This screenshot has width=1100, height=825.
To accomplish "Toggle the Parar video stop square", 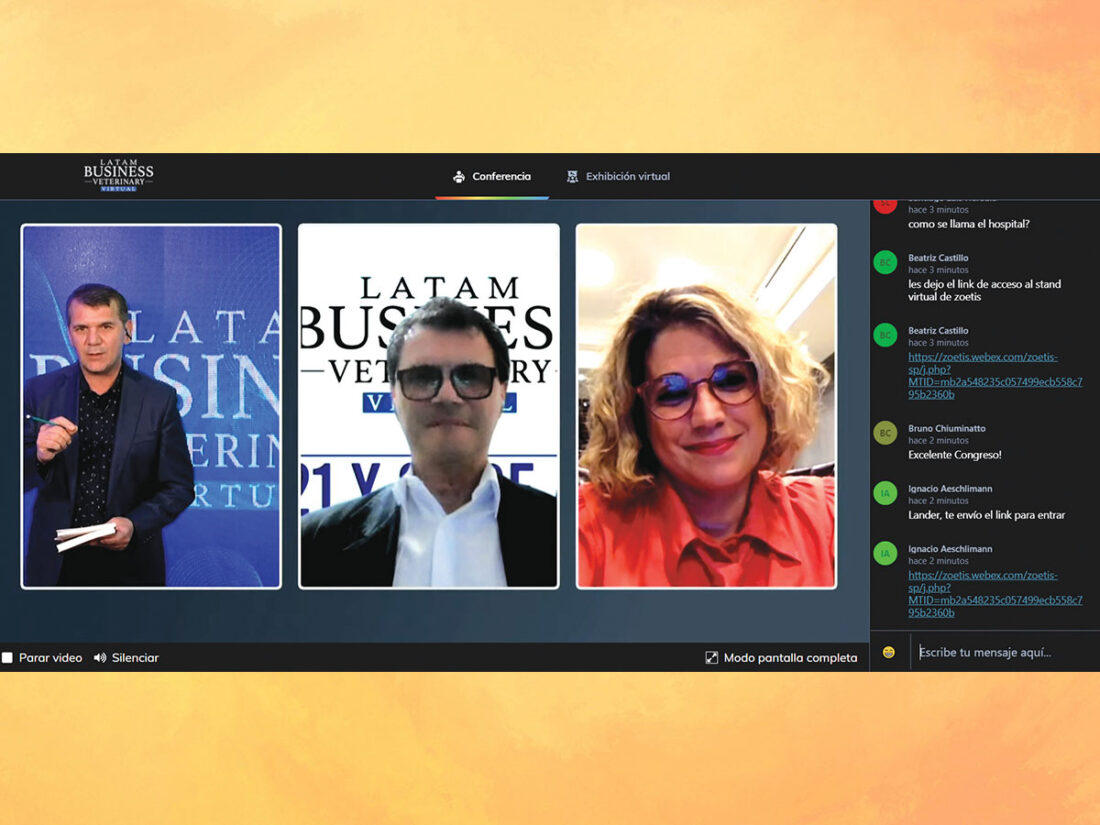I will pyautogui.click(x=8, y=658).
